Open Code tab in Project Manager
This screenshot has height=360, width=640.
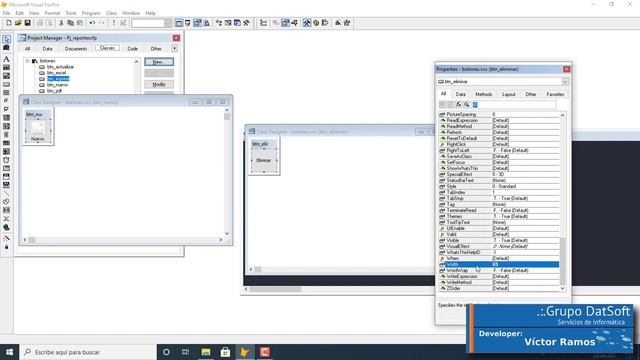click(133, 49)
